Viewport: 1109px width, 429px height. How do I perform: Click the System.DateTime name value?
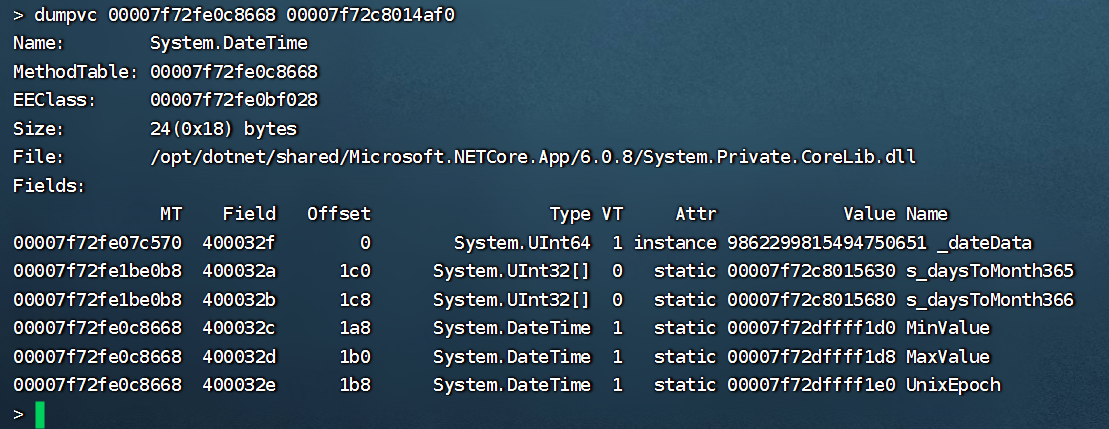pyautogui.click(x=229, y=44)
